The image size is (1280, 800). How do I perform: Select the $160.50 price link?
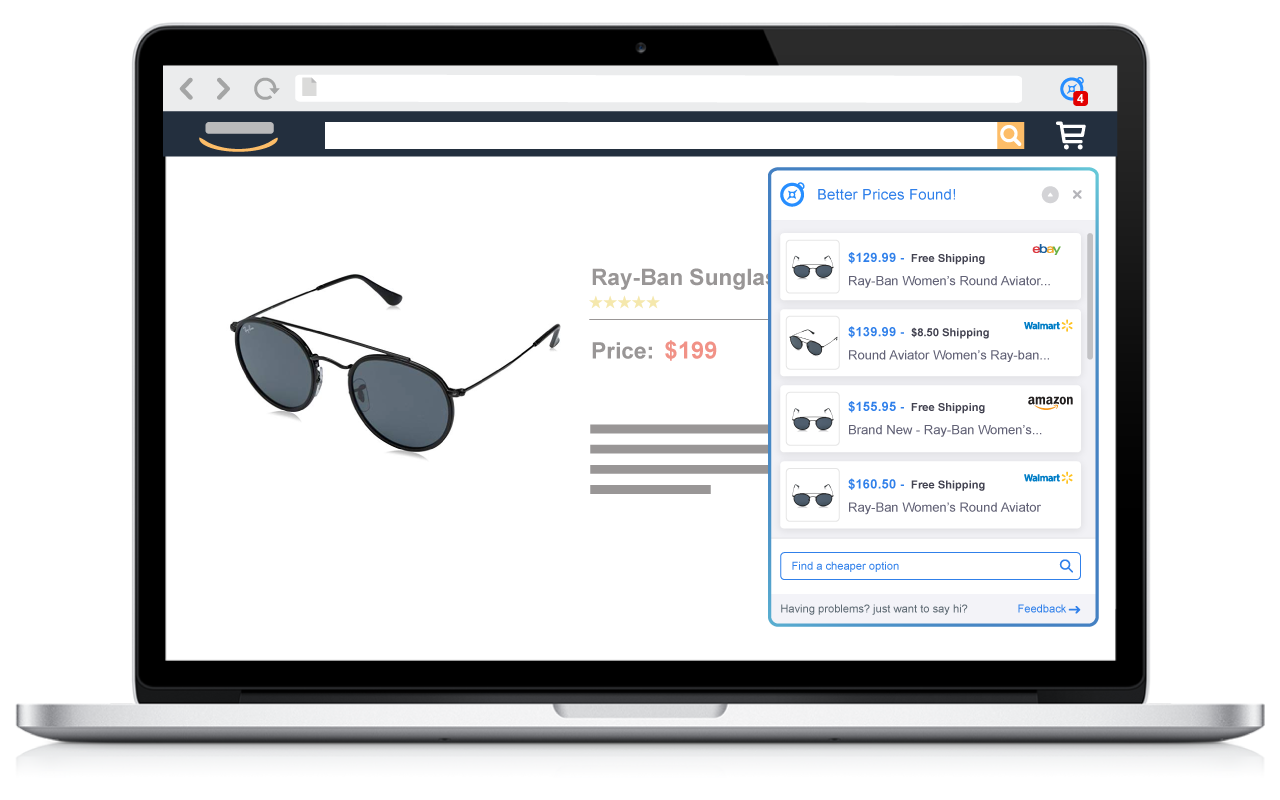tap(872, 484)
